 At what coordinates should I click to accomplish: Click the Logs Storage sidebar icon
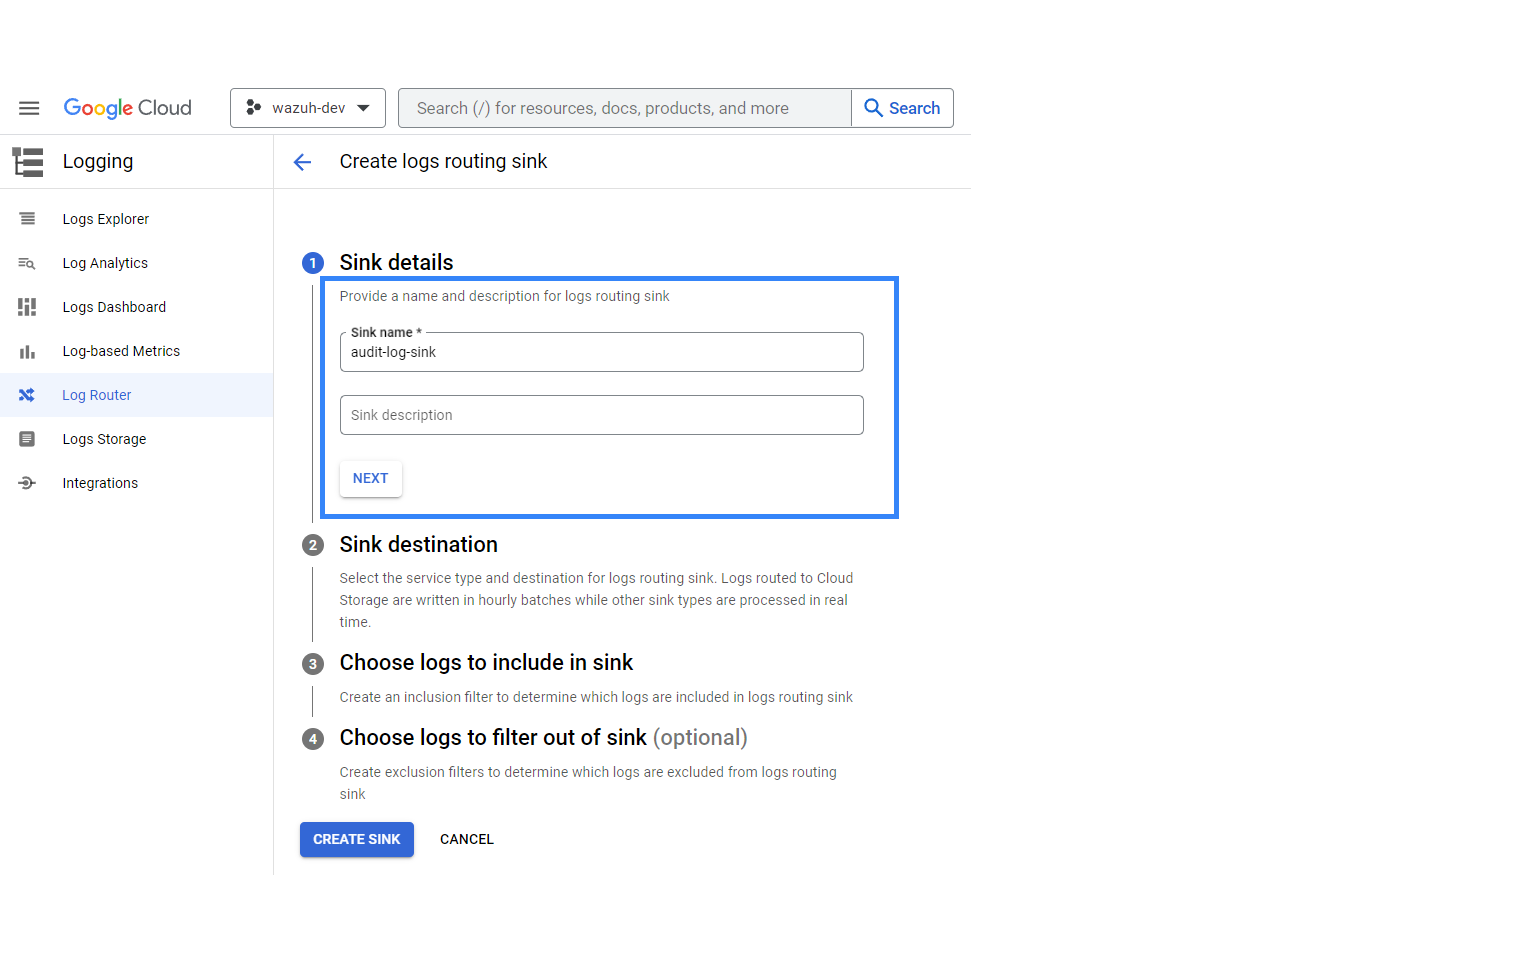[27, 439]
